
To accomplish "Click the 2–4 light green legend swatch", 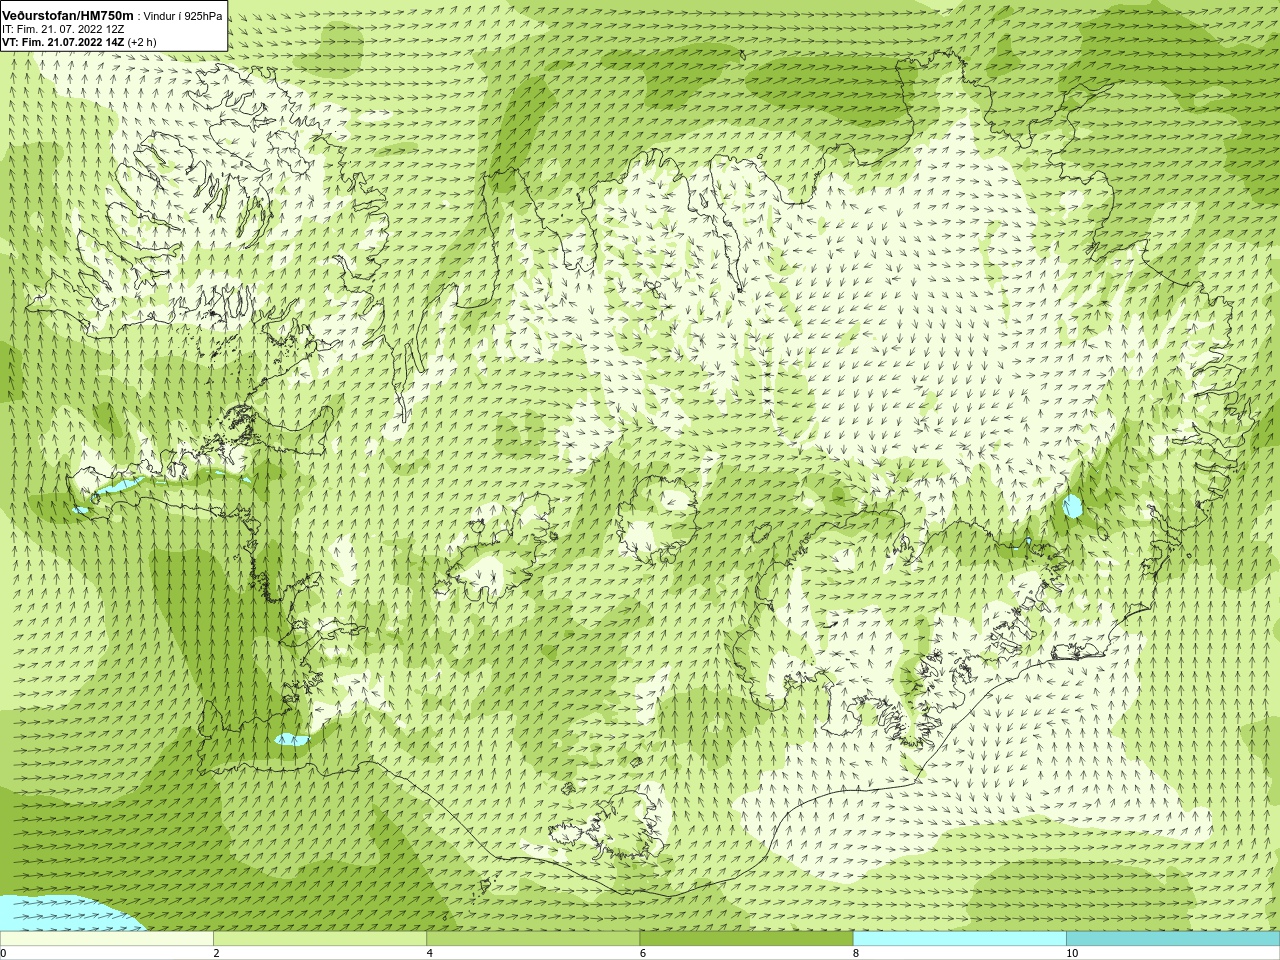I will (x=320, y=939).
